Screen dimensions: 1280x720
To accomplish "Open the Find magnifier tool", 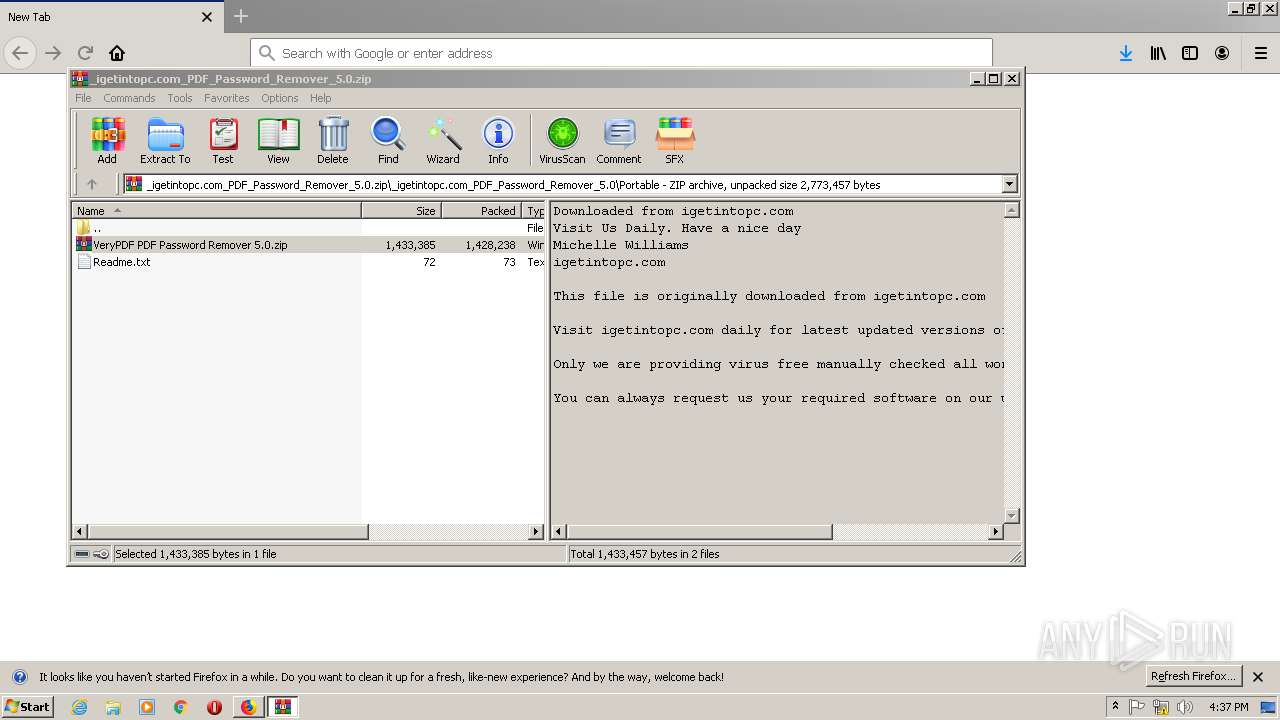I will click(388, 140).
